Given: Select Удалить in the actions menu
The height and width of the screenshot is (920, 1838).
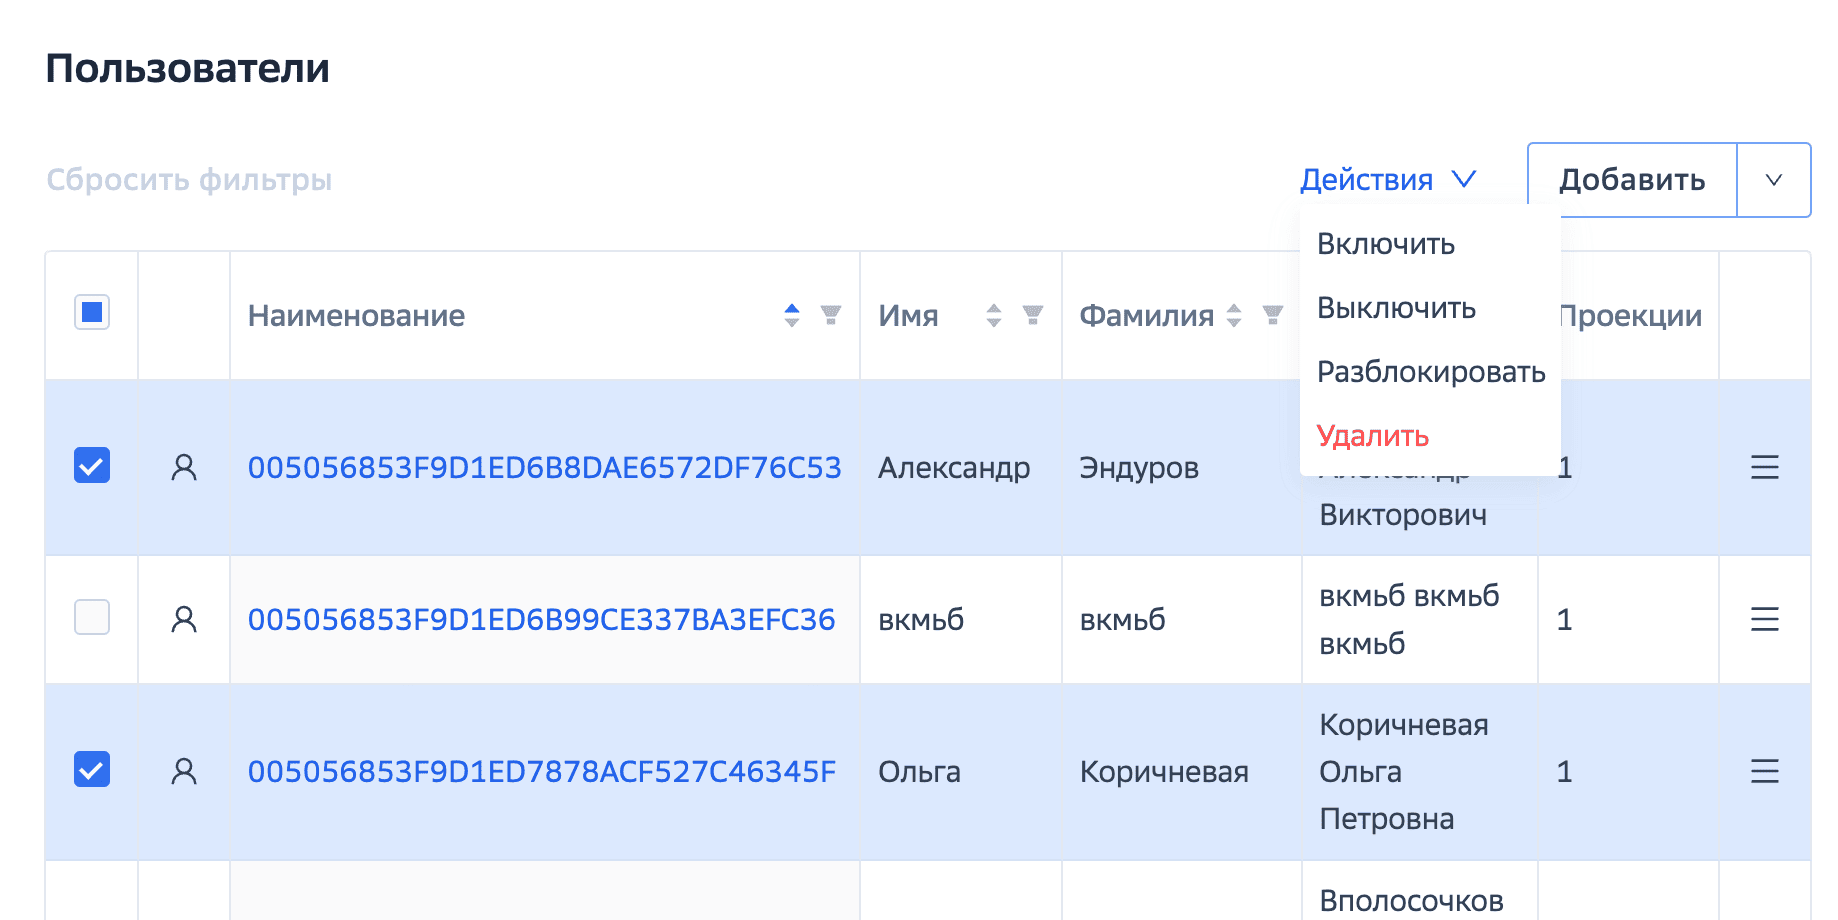Looking at the screenshot, I should pyautogui.click(x=1372, y=436).
